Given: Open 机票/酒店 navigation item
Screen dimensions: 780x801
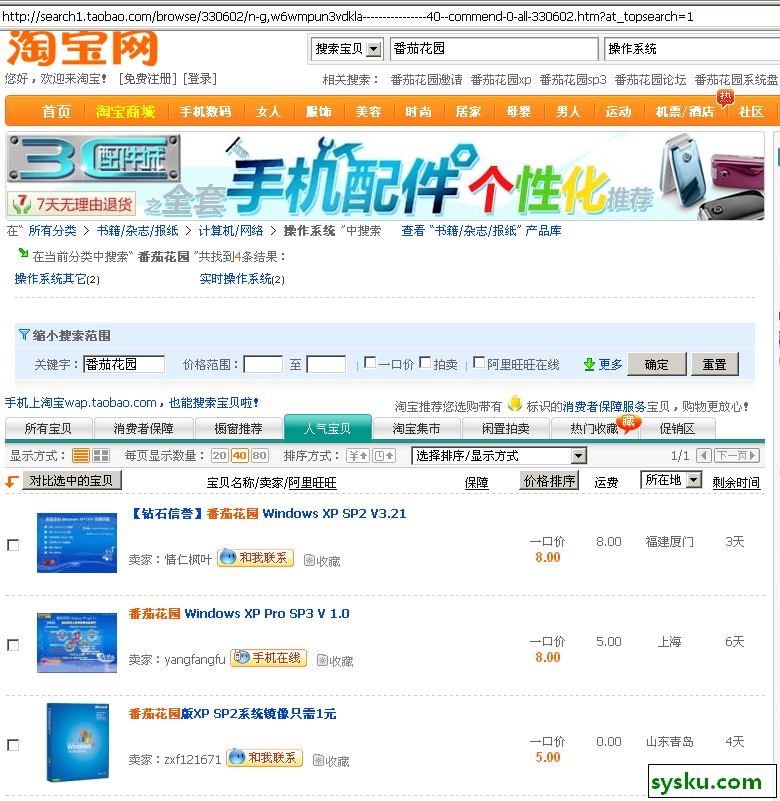Looking at the screenshot, I should pos(684,111).
